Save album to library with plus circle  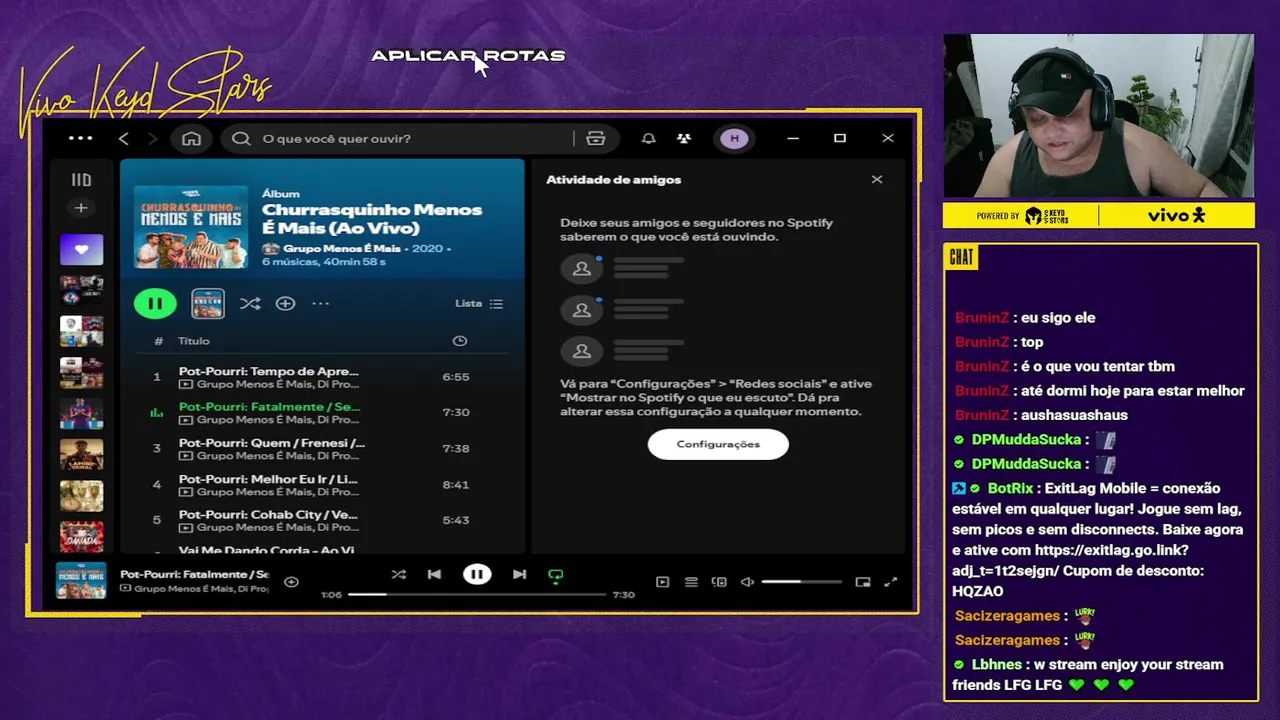point(285,303)
